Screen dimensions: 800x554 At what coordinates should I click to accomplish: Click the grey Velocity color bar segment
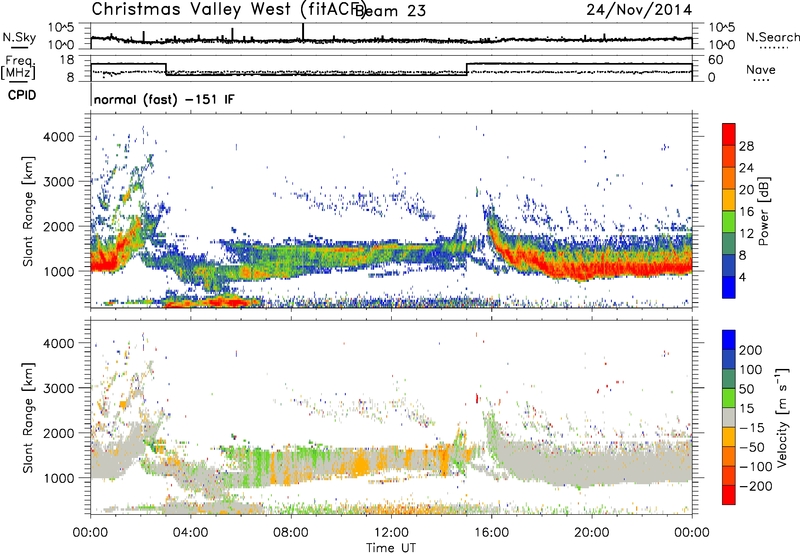729,417
